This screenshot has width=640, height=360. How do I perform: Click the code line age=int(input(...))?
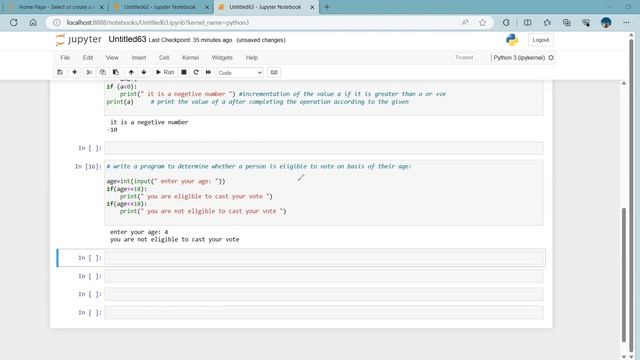coord(166,181)
